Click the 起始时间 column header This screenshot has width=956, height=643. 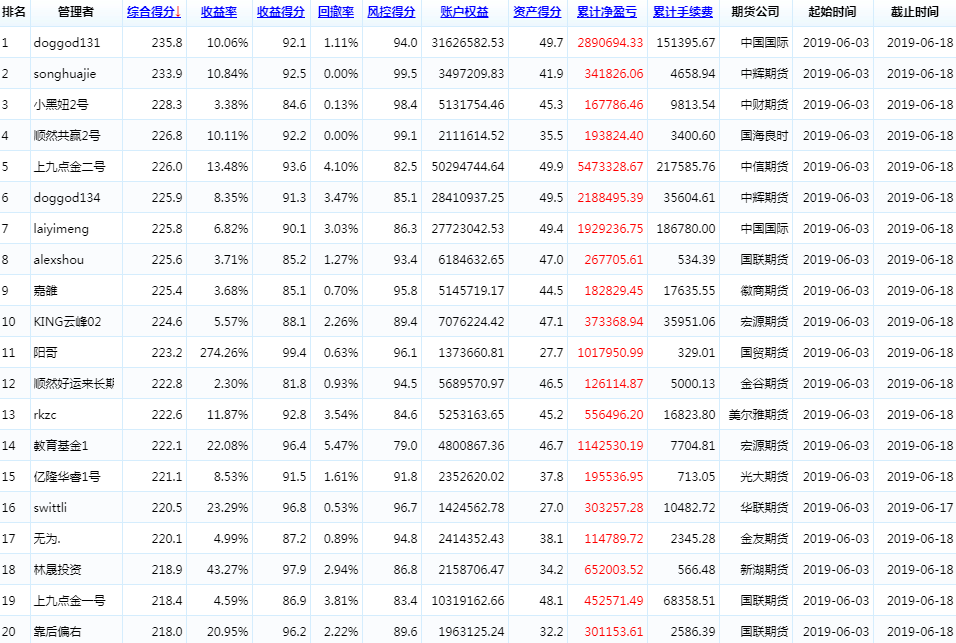(x=832, y=12)
